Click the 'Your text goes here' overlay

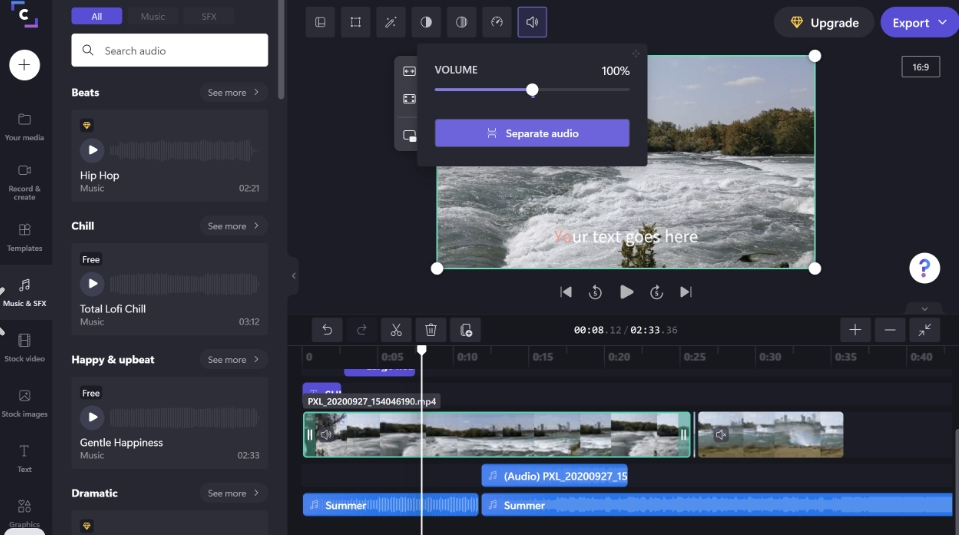[x=626, y=237]
